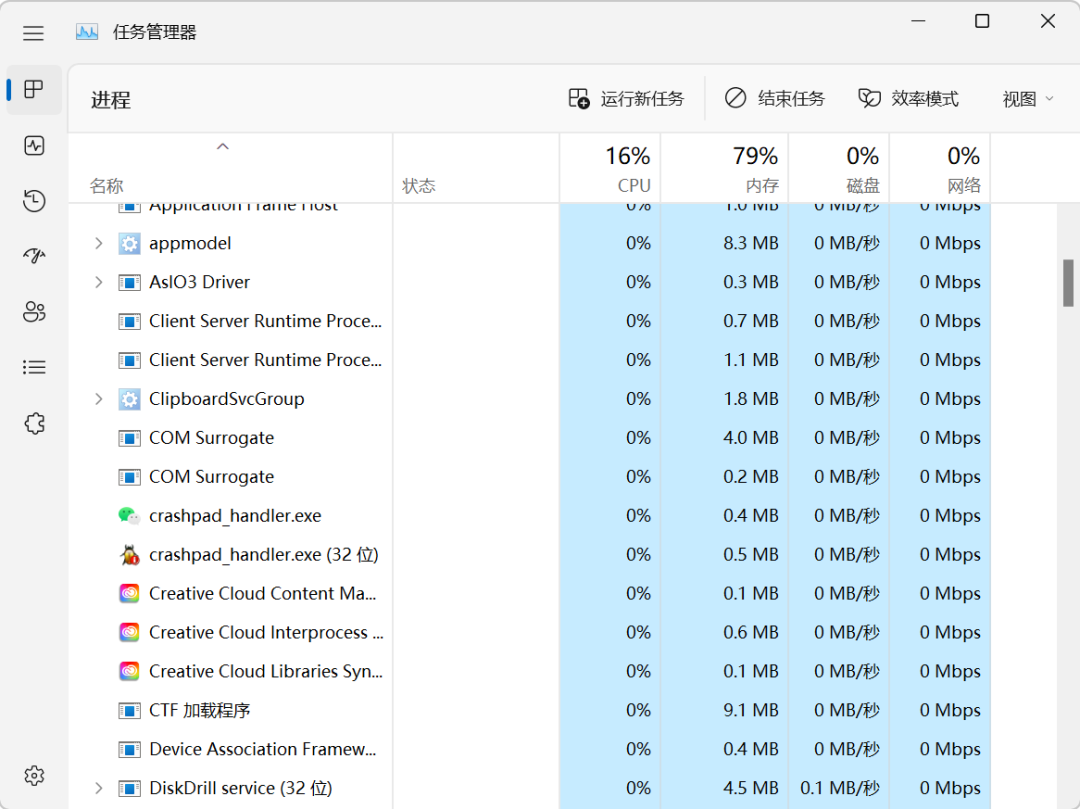
Task: Select the Processes sidebar icon
Action: (34, 90)
